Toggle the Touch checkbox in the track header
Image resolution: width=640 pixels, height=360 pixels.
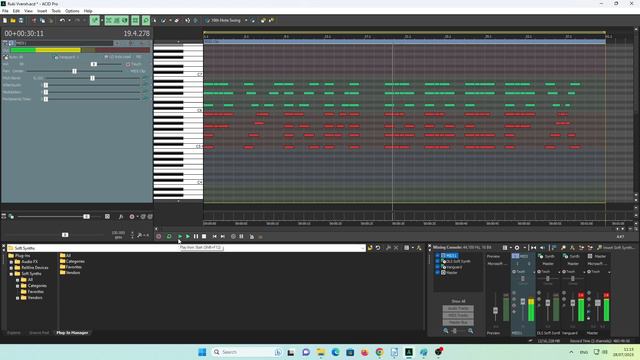pyautogui.click(x=128, y=64)
